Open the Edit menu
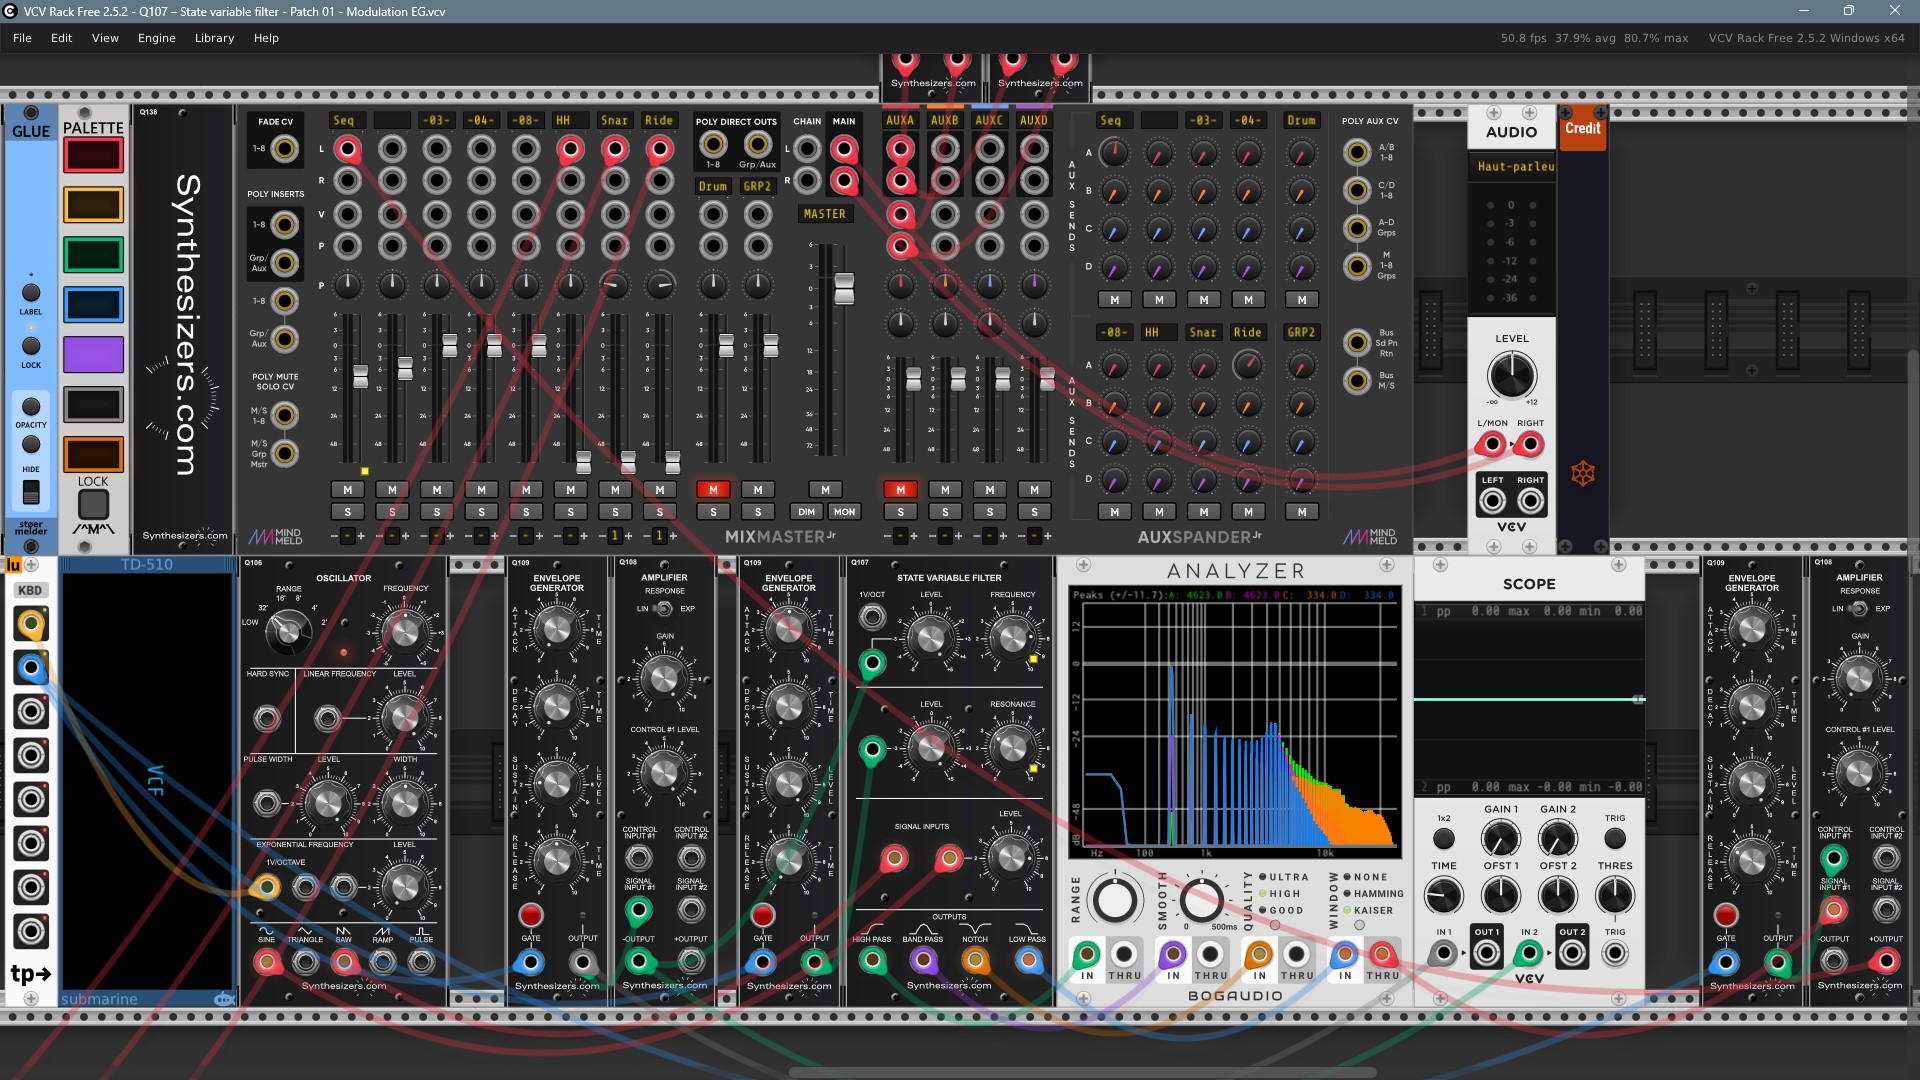The image size is (1920, 1080). tap(61, 38)
